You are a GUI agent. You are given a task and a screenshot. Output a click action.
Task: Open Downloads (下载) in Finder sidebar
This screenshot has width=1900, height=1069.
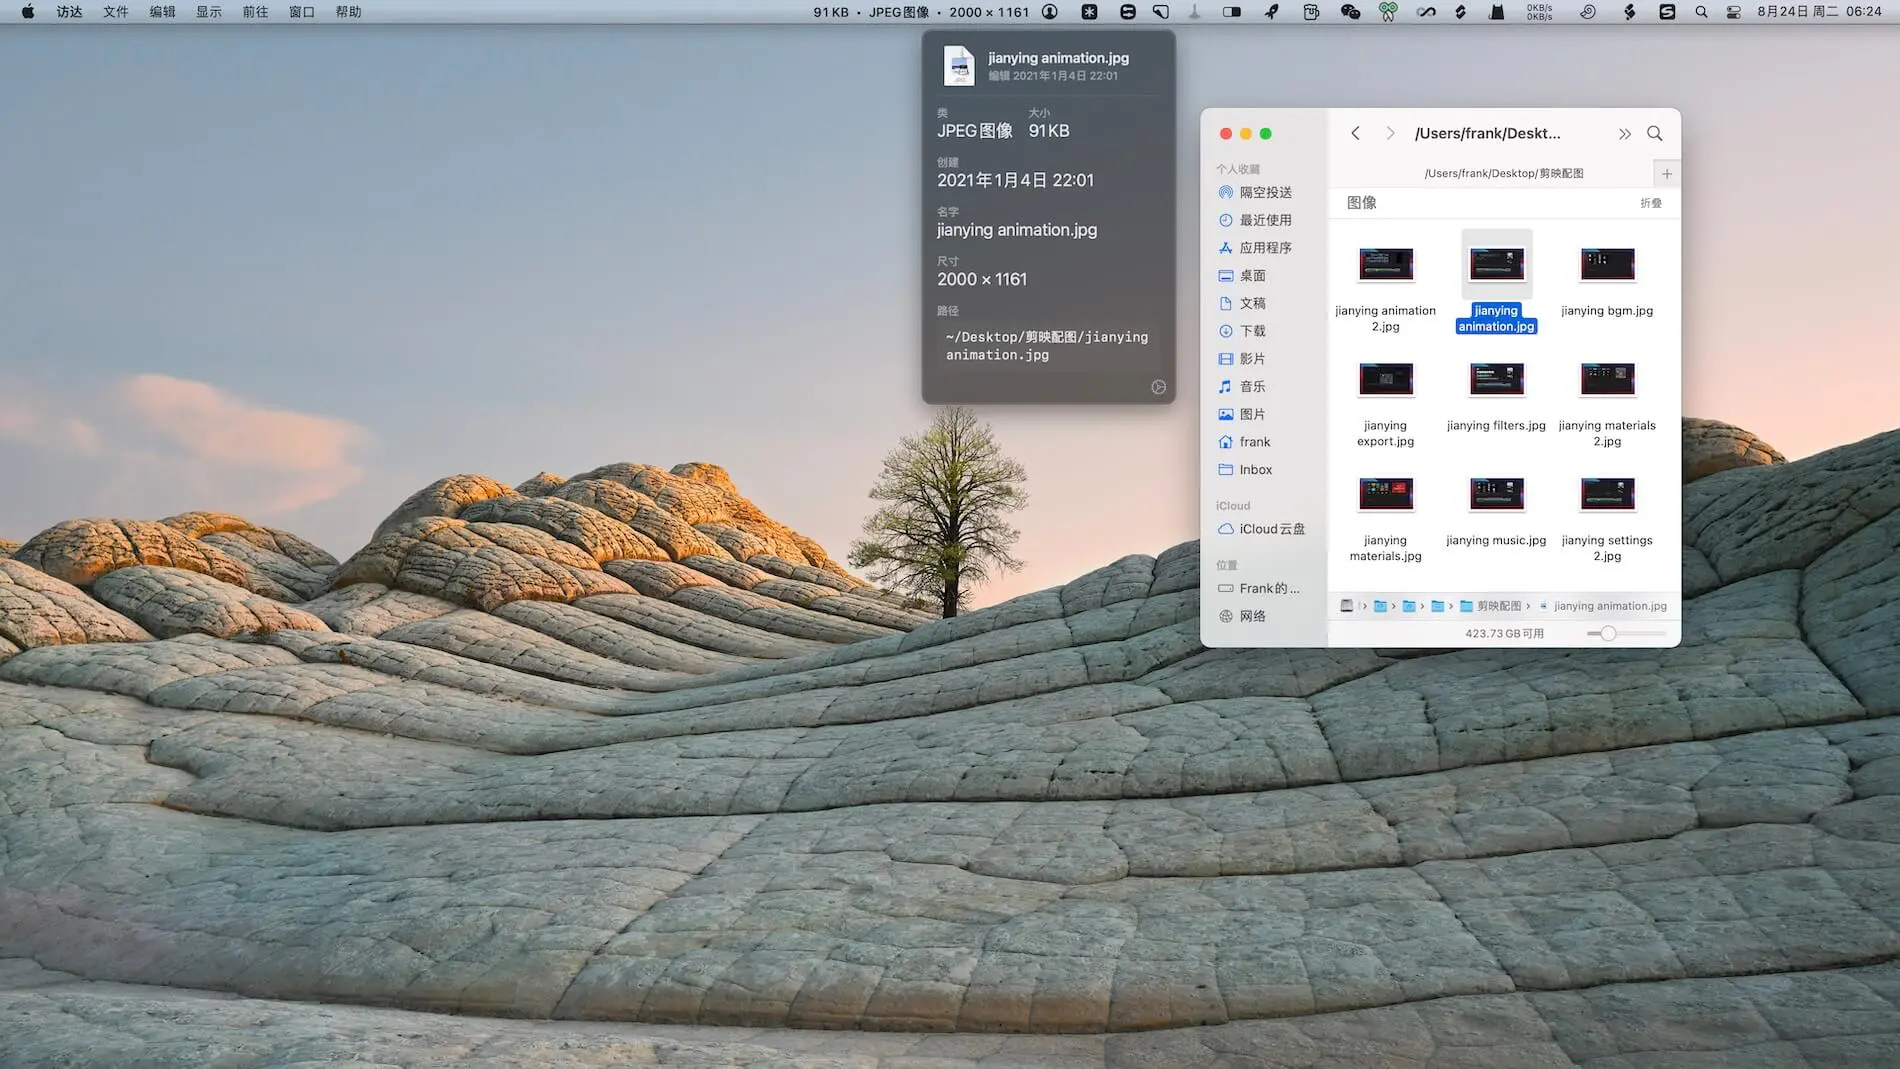click(1242, 331)
